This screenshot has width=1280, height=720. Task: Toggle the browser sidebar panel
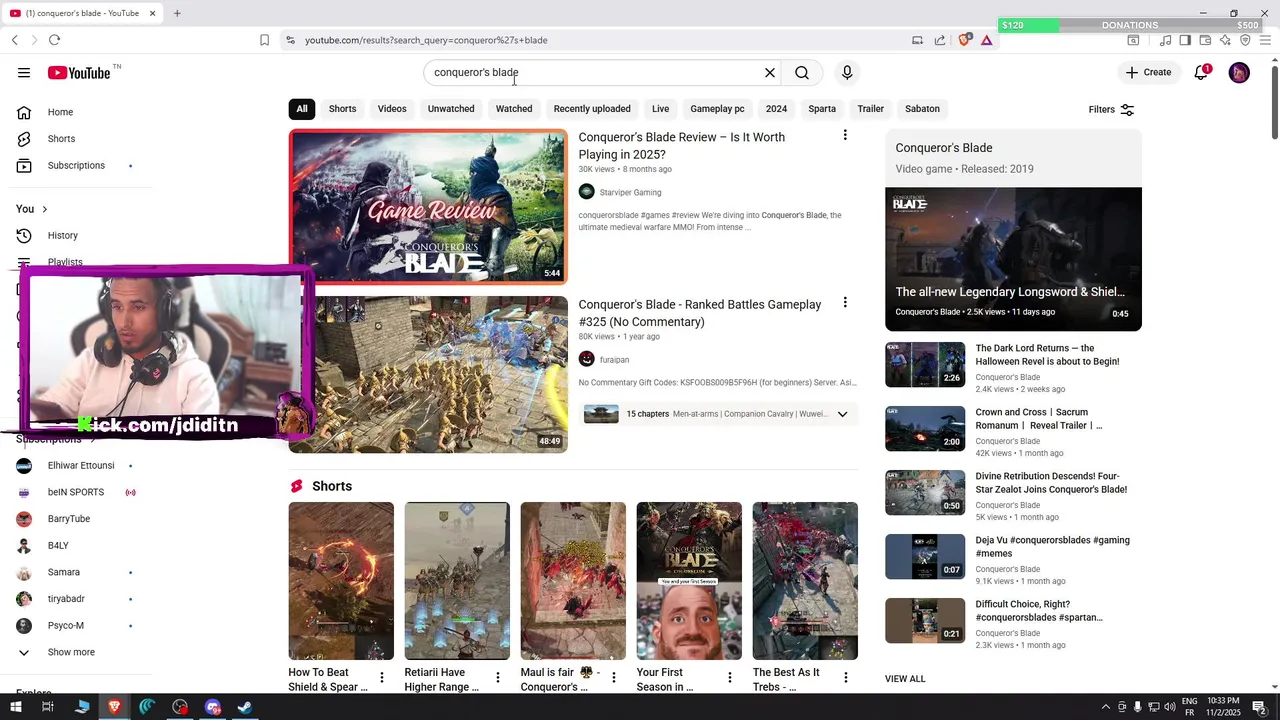coord(1185,40)
